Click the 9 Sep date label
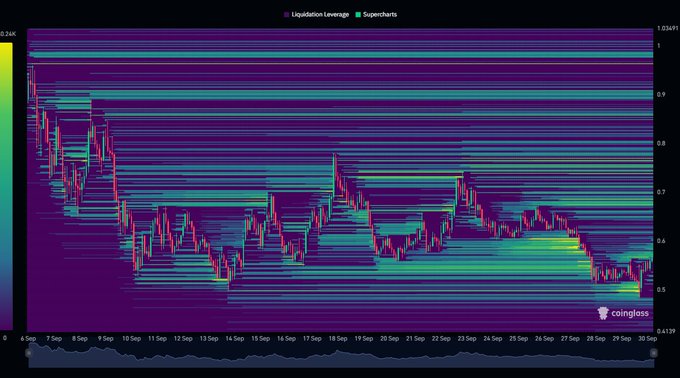 point(106,339)
